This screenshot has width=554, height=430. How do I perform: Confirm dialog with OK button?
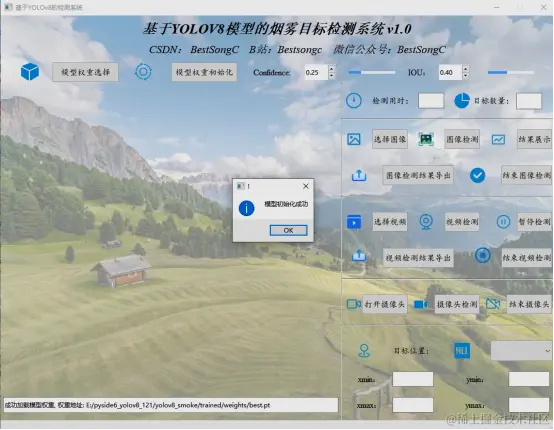click(x=288, y=230)
